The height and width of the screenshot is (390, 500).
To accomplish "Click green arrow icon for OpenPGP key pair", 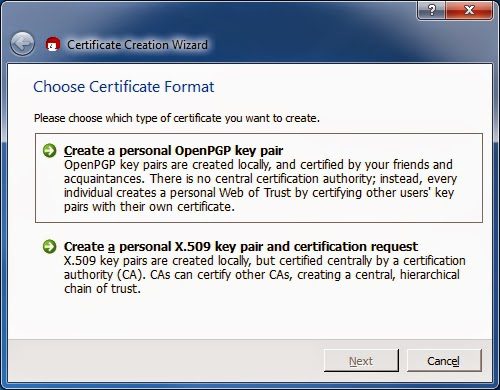I will tap(50, 151).
